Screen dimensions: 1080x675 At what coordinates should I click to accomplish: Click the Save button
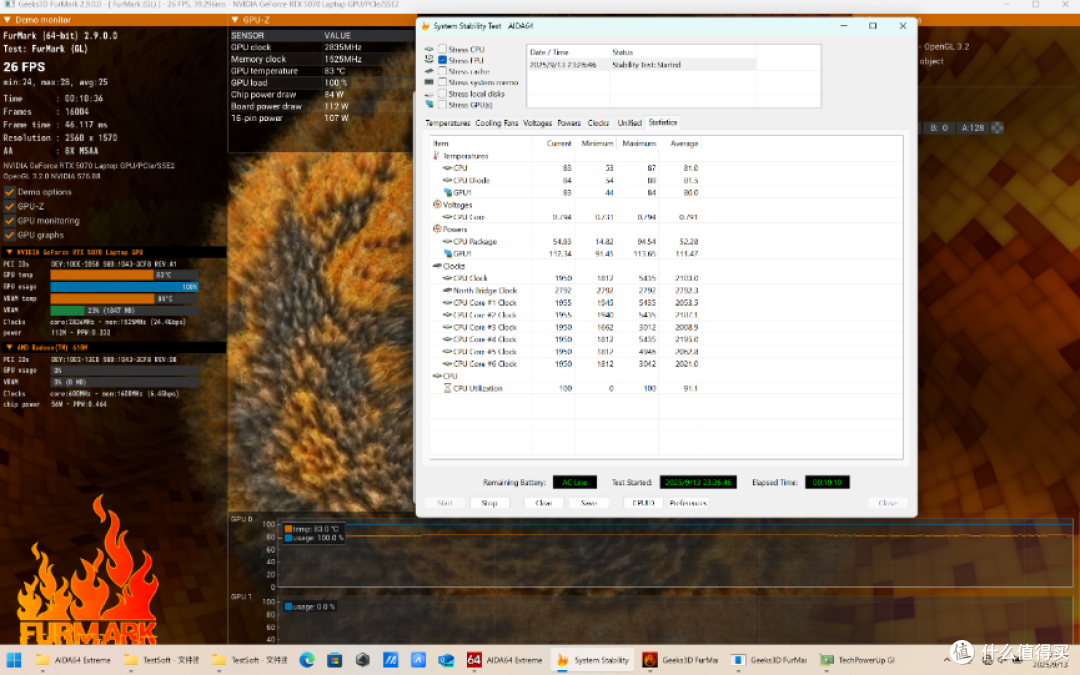[588, 503]
